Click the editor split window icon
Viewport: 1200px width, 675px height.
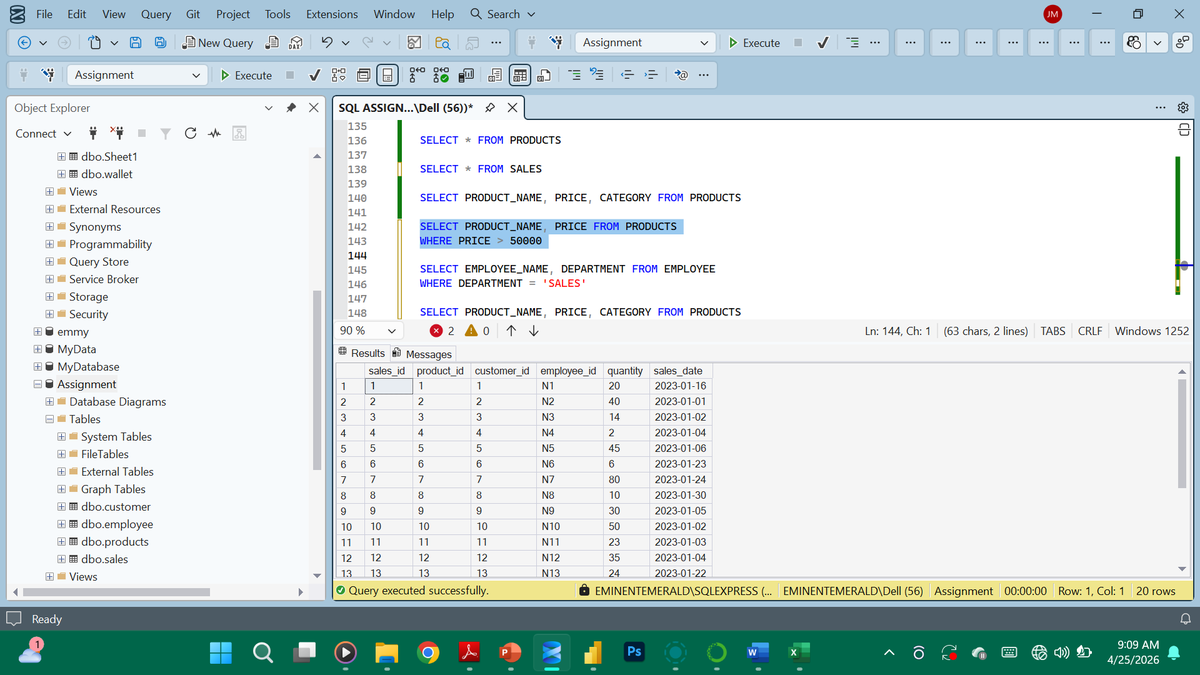tap(1183, 129)
